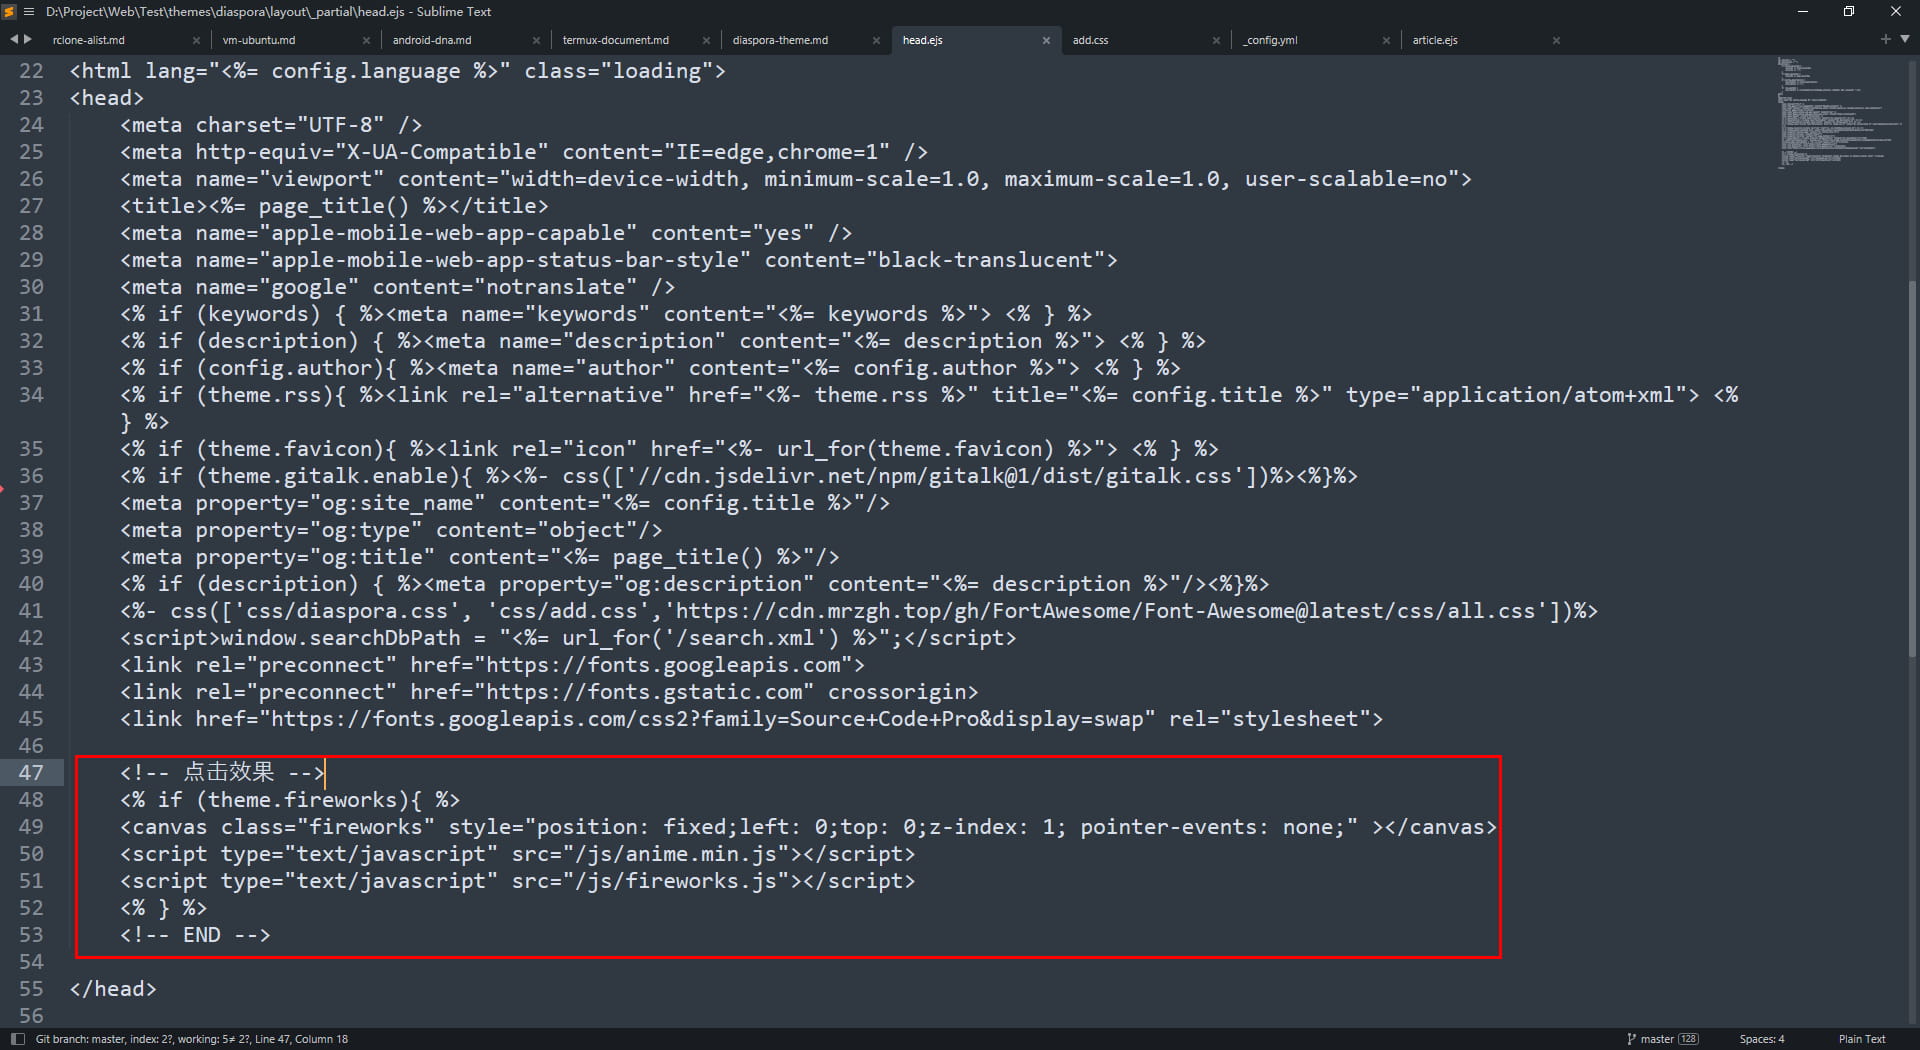The width and height of the screenshot is (1920, 1050).
Task: Close the article.ejs tab
Action: click(x=1556, y=41)
